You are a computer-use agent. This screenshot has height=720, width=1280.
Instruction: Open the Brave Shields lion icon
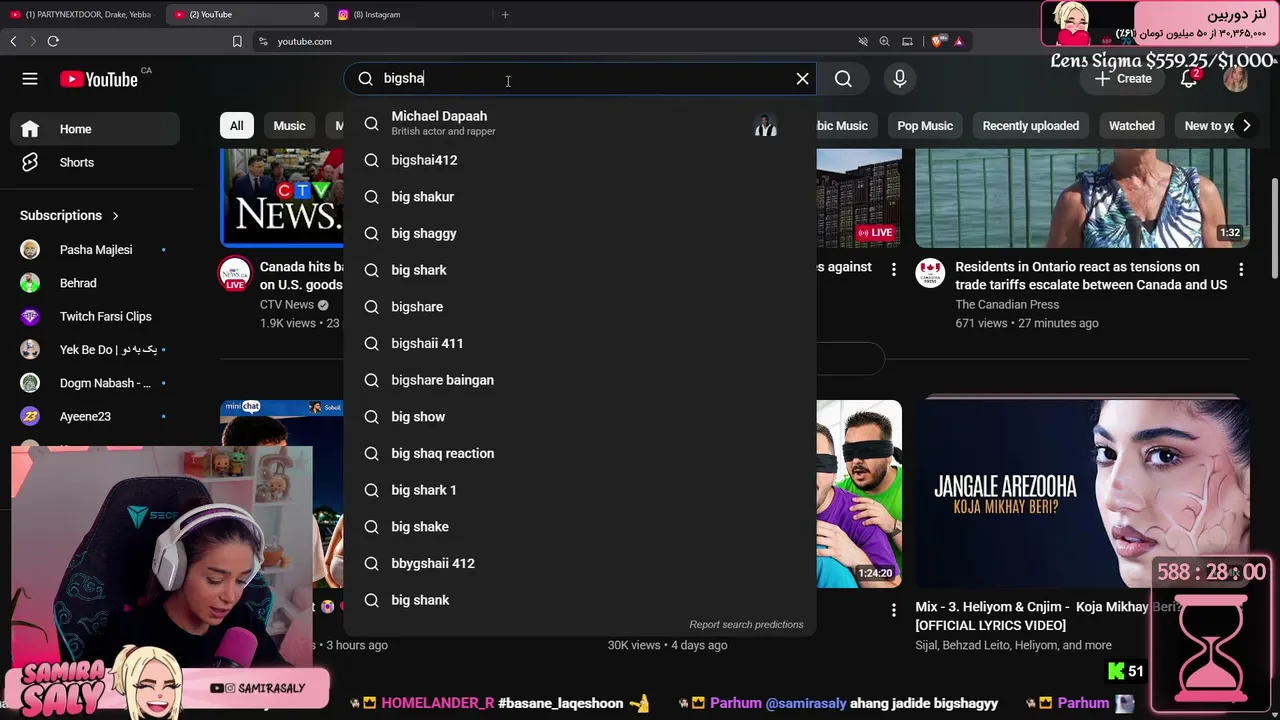(937, 41)
